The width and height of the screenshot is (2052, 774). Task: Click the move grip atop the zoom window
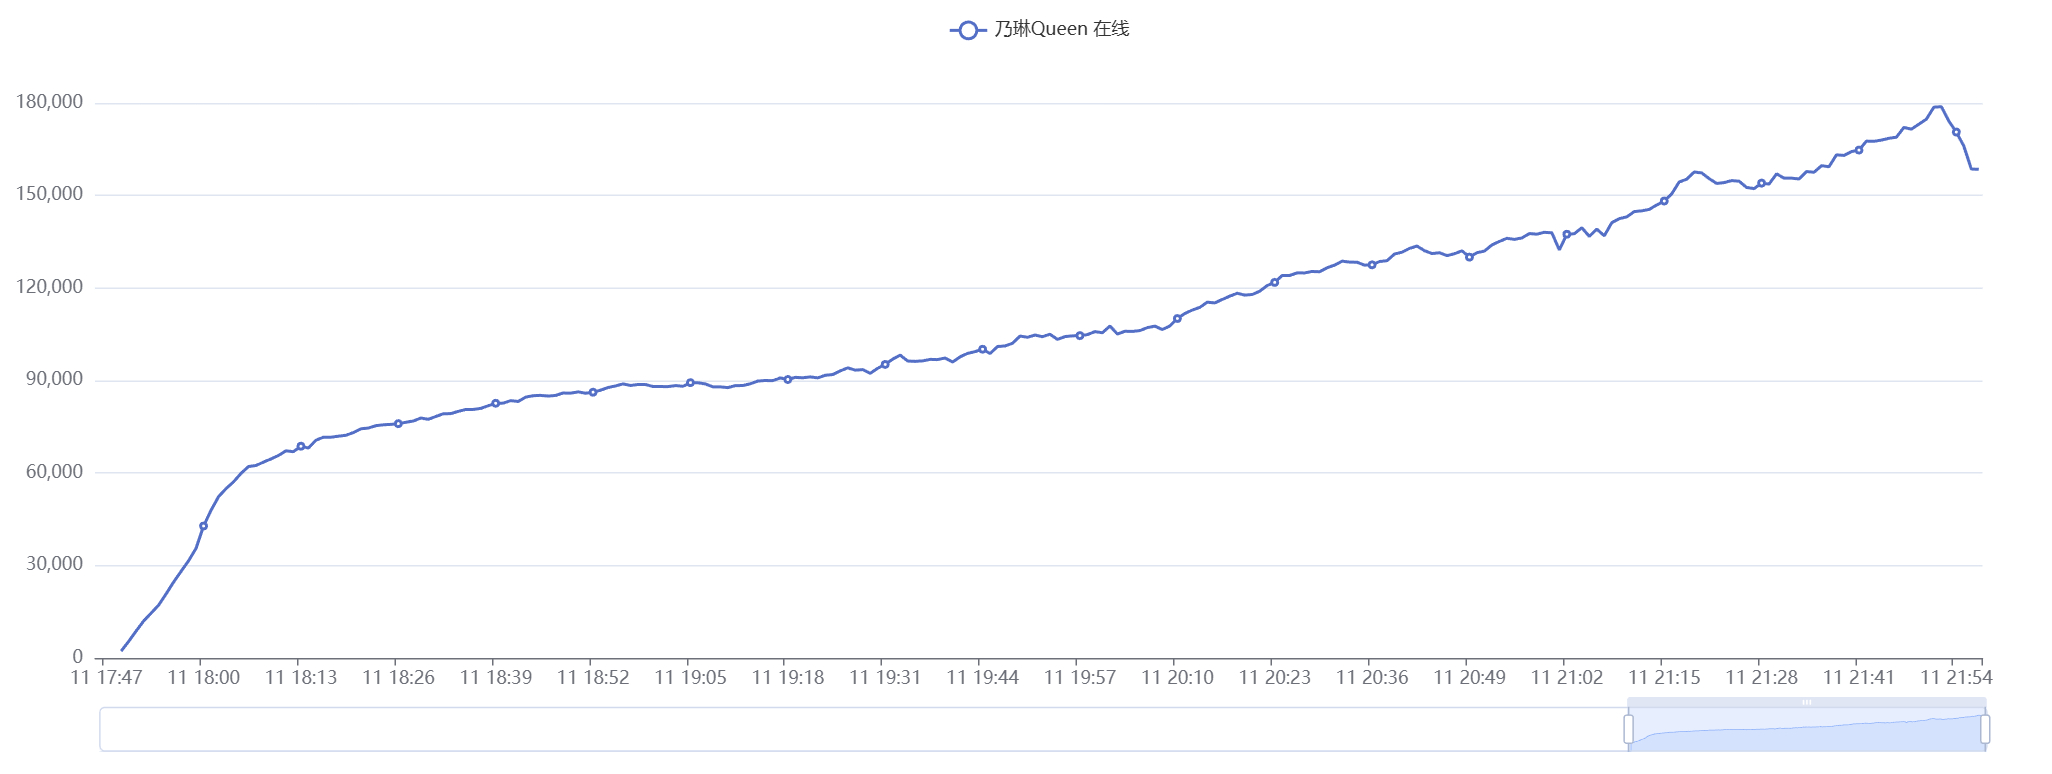click(1806, 702)
